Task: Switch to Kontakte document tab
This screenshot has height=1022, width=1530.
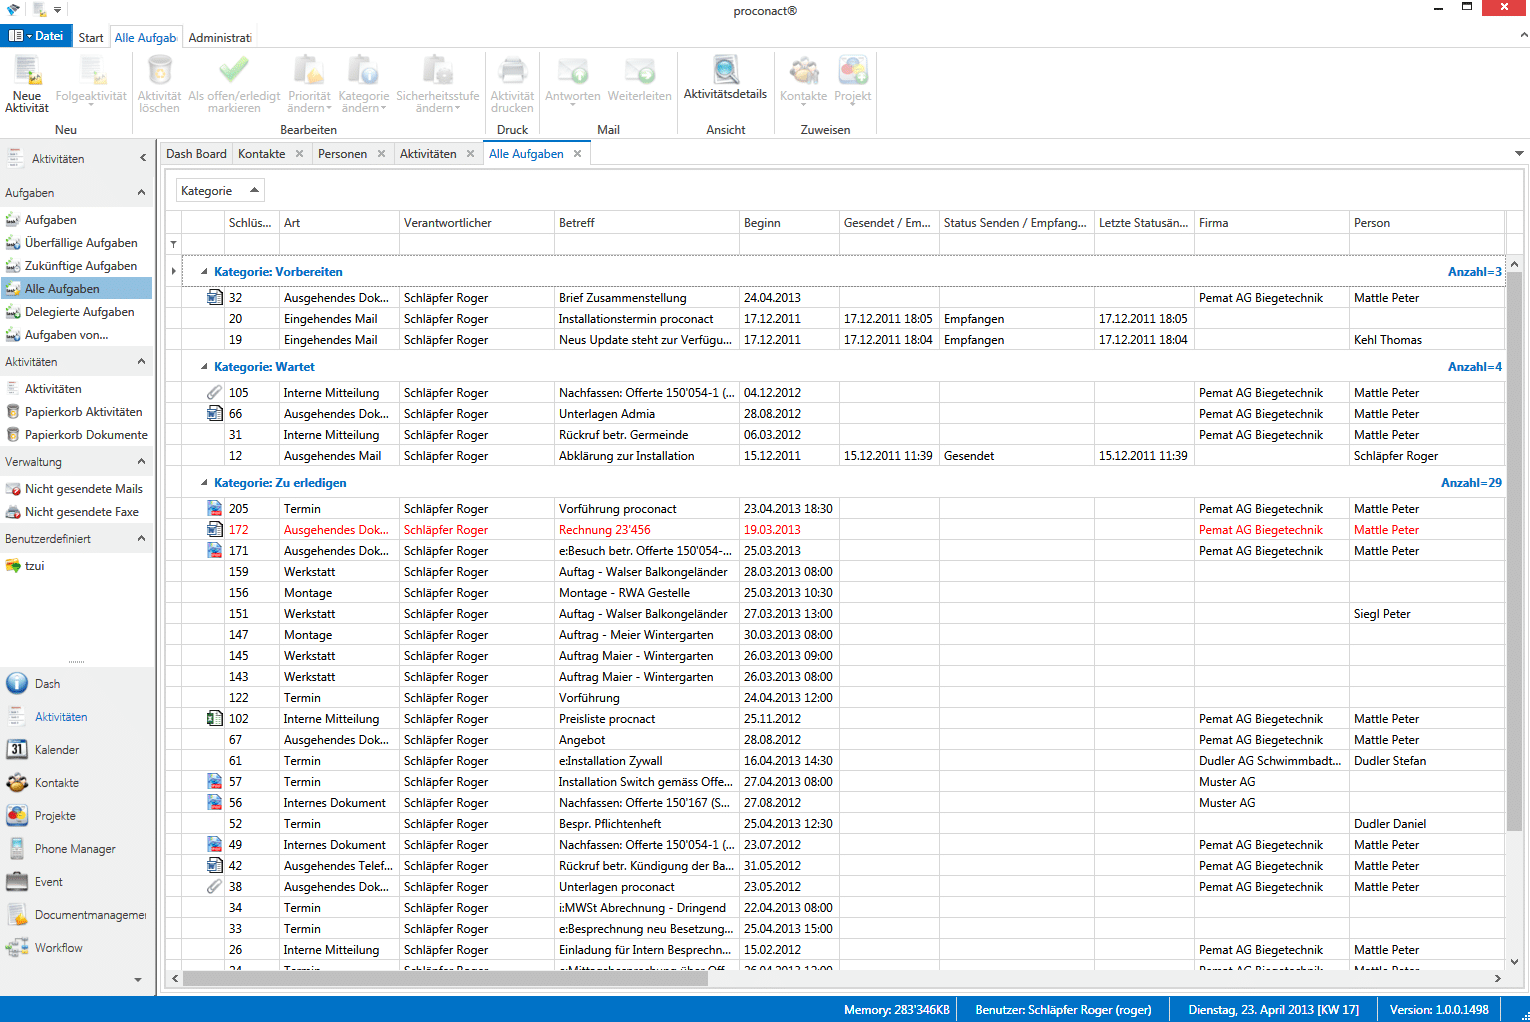Action: 262,154
